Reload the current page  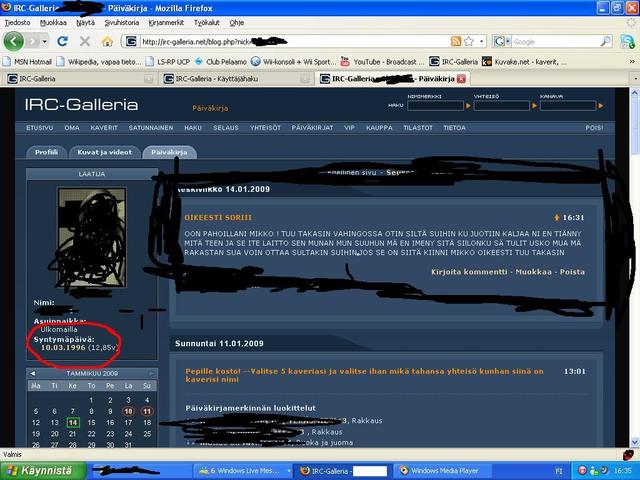pyautogui.click(x=62, y=42)
